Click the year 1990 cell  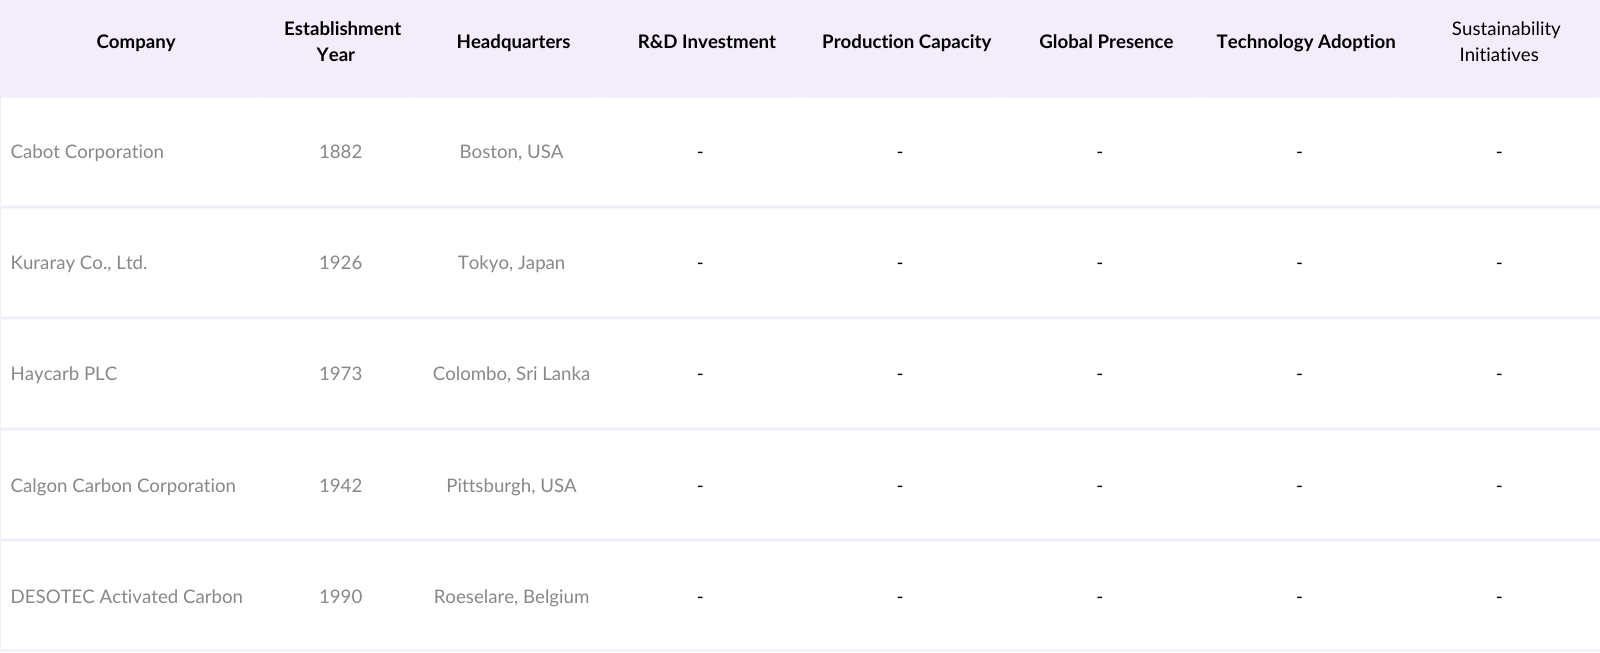coord(340,596)
